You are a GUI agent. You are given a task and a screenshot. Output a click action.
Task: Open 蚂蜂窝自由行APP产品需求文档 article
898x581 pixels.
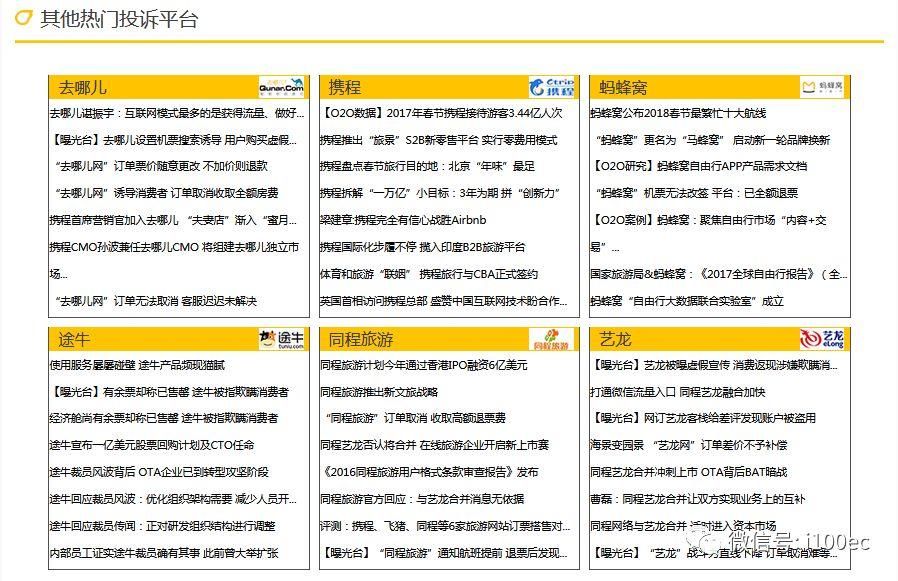[x=699, y=166]
